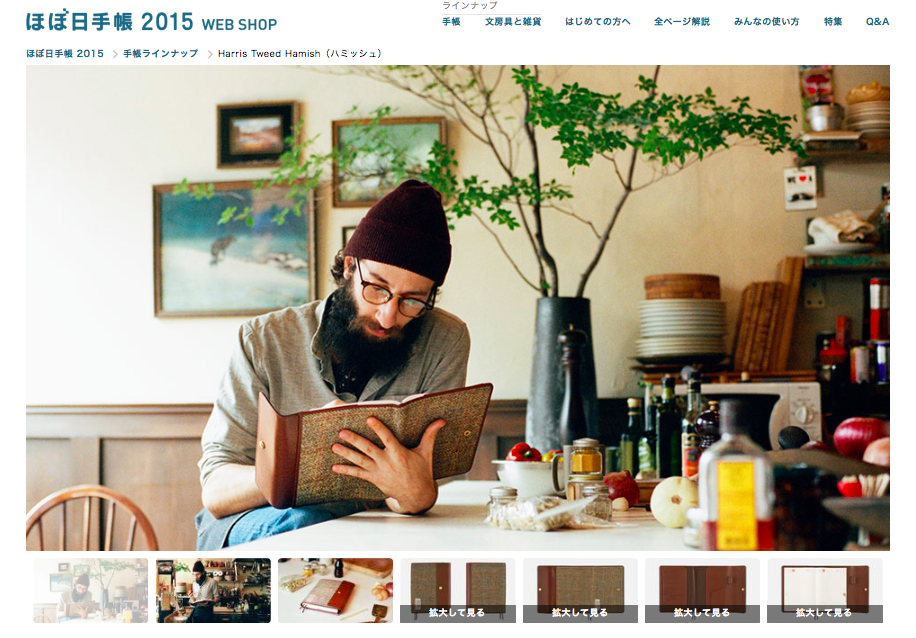Click the ラインナップ label above the menu

[470, 5]
